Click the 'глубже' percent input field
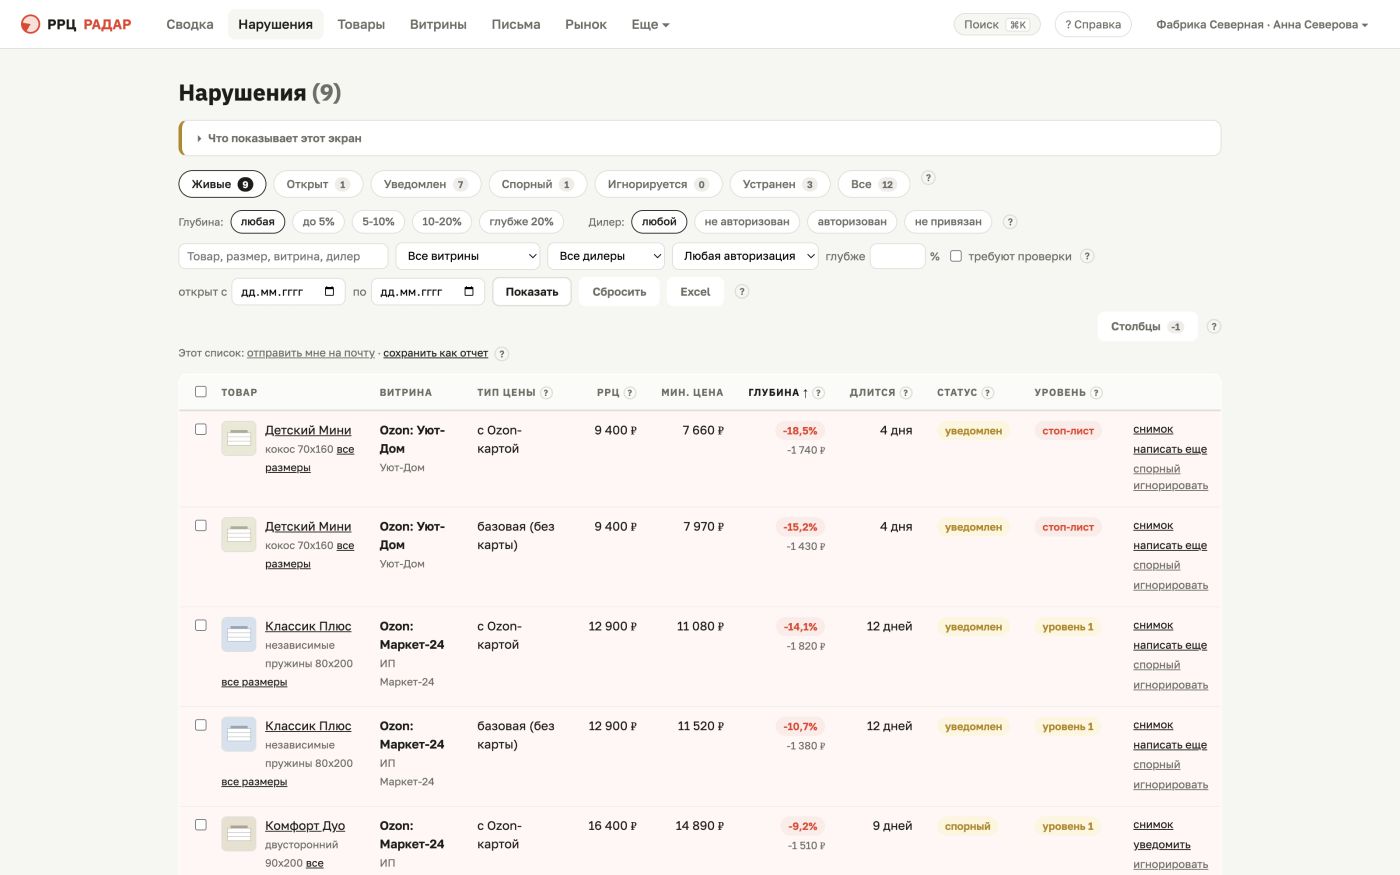1400x875 pixels. (897, 256)
